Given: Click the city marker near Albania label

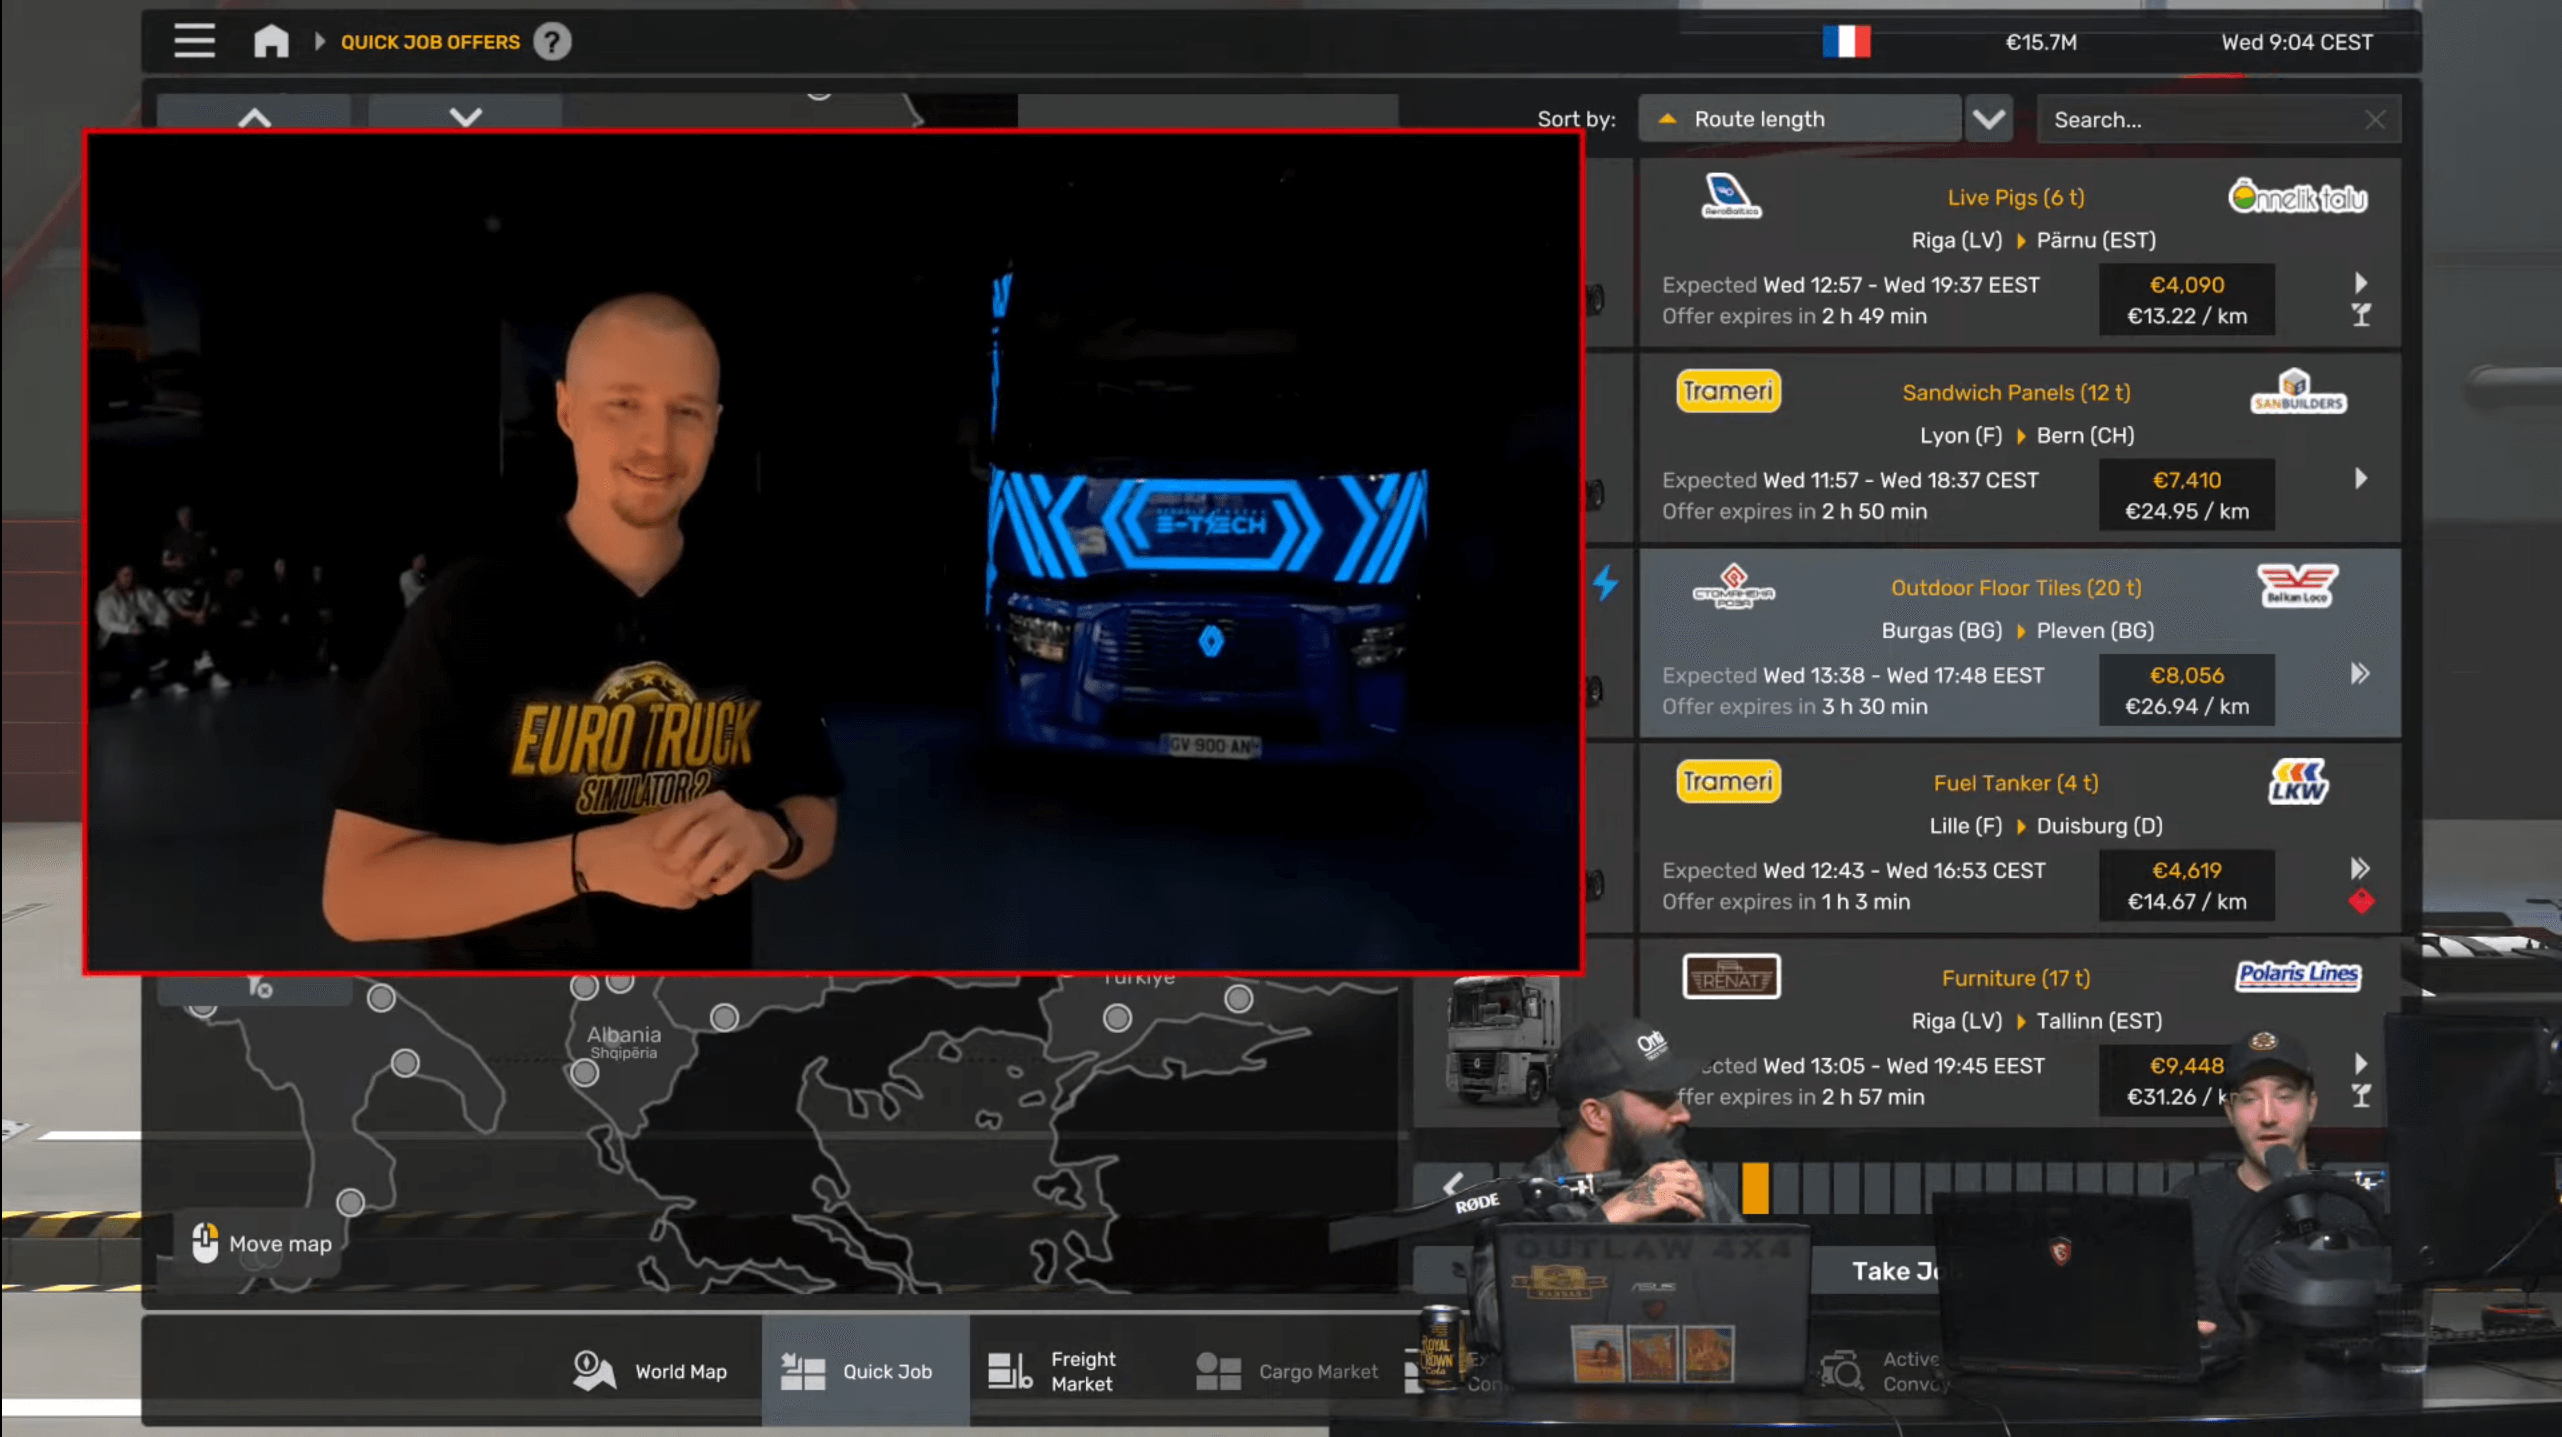Looking at the screenshot, I should 584,1073.
